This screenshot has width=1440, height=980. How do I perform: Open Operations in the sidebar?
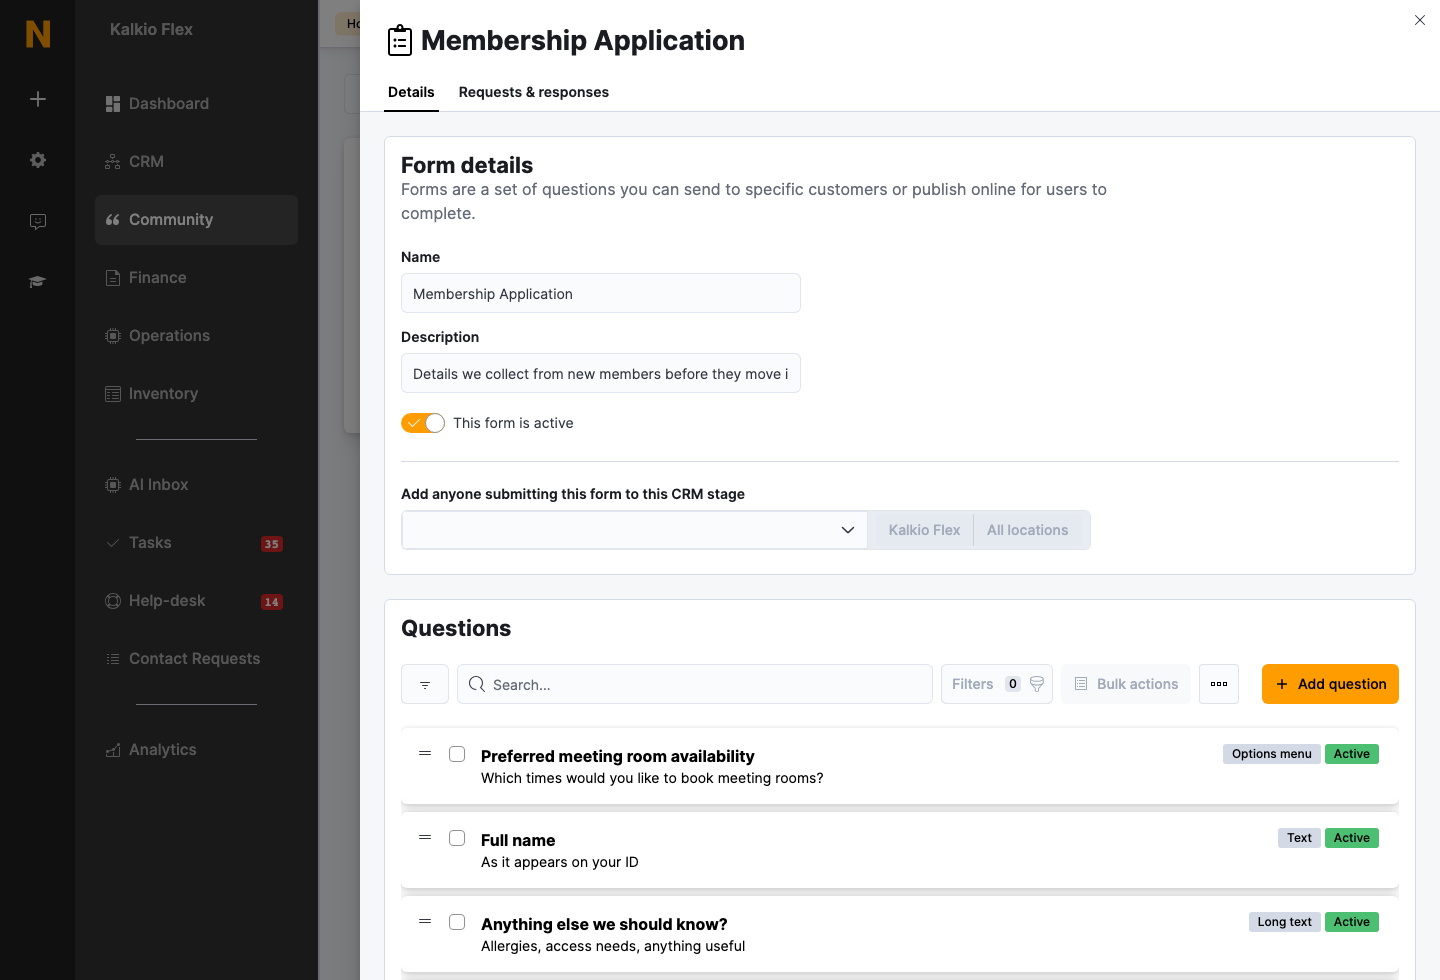click(x=196, y=336)
